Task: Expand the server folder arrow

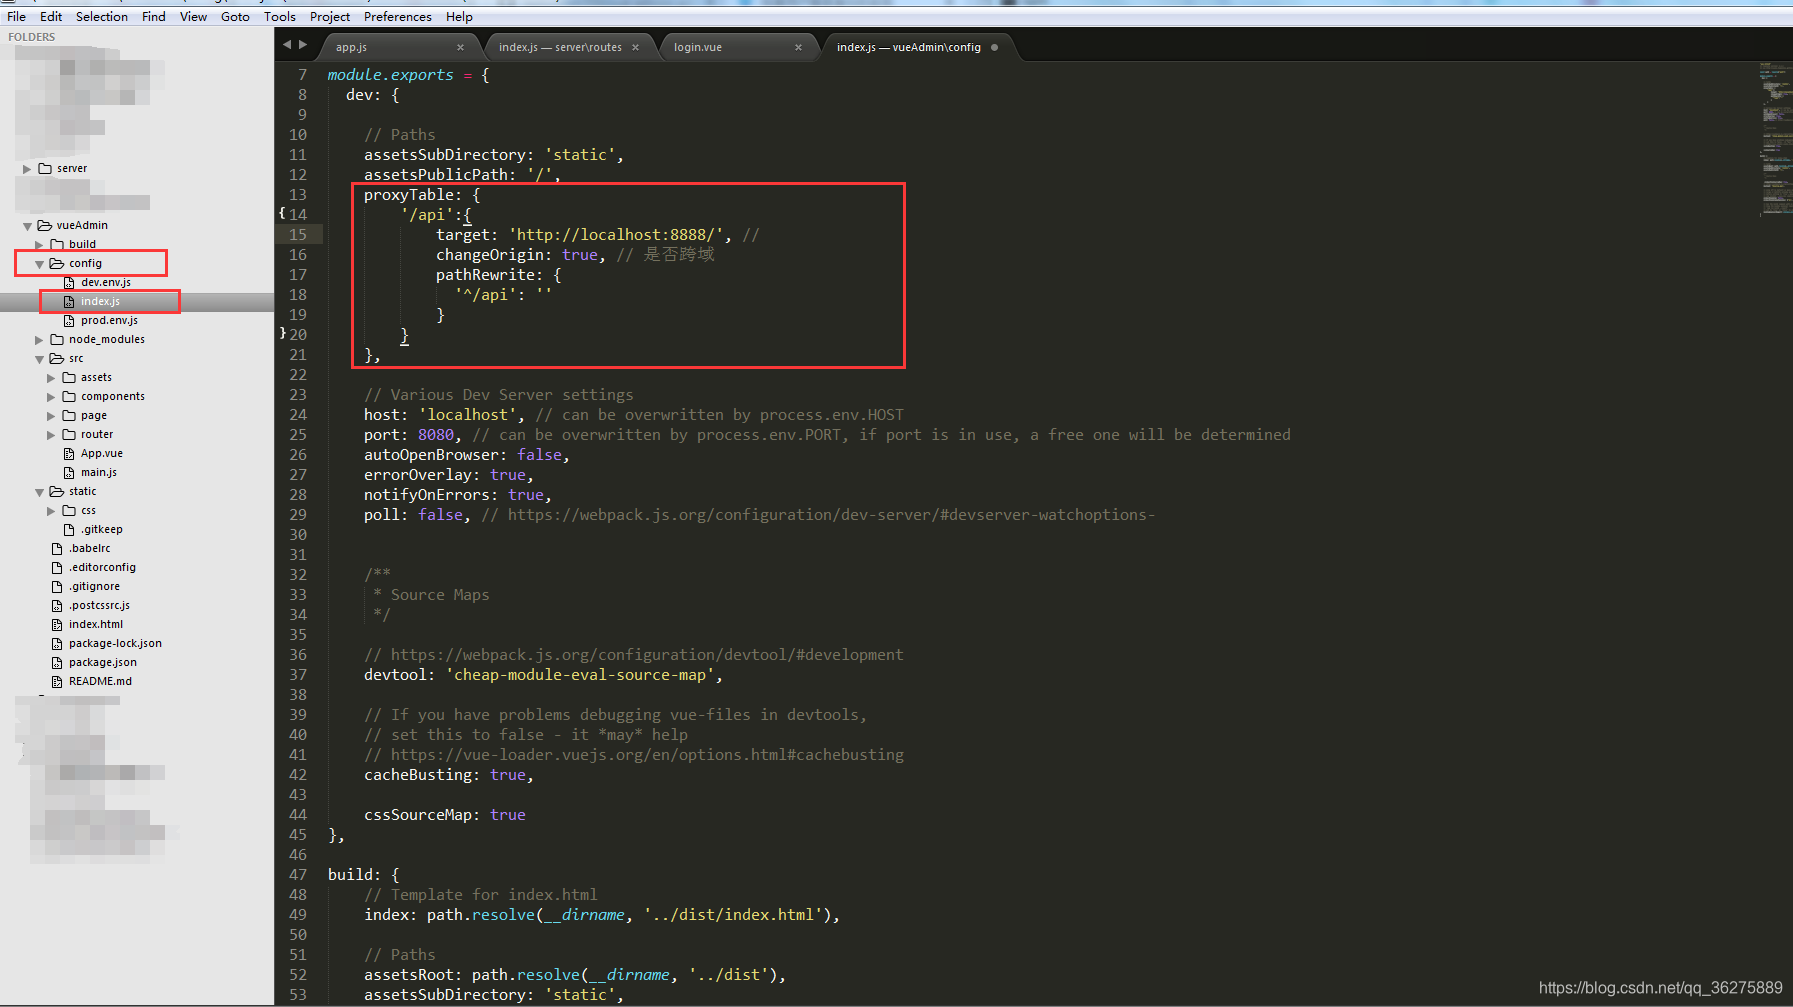Action: click(27, 169)
